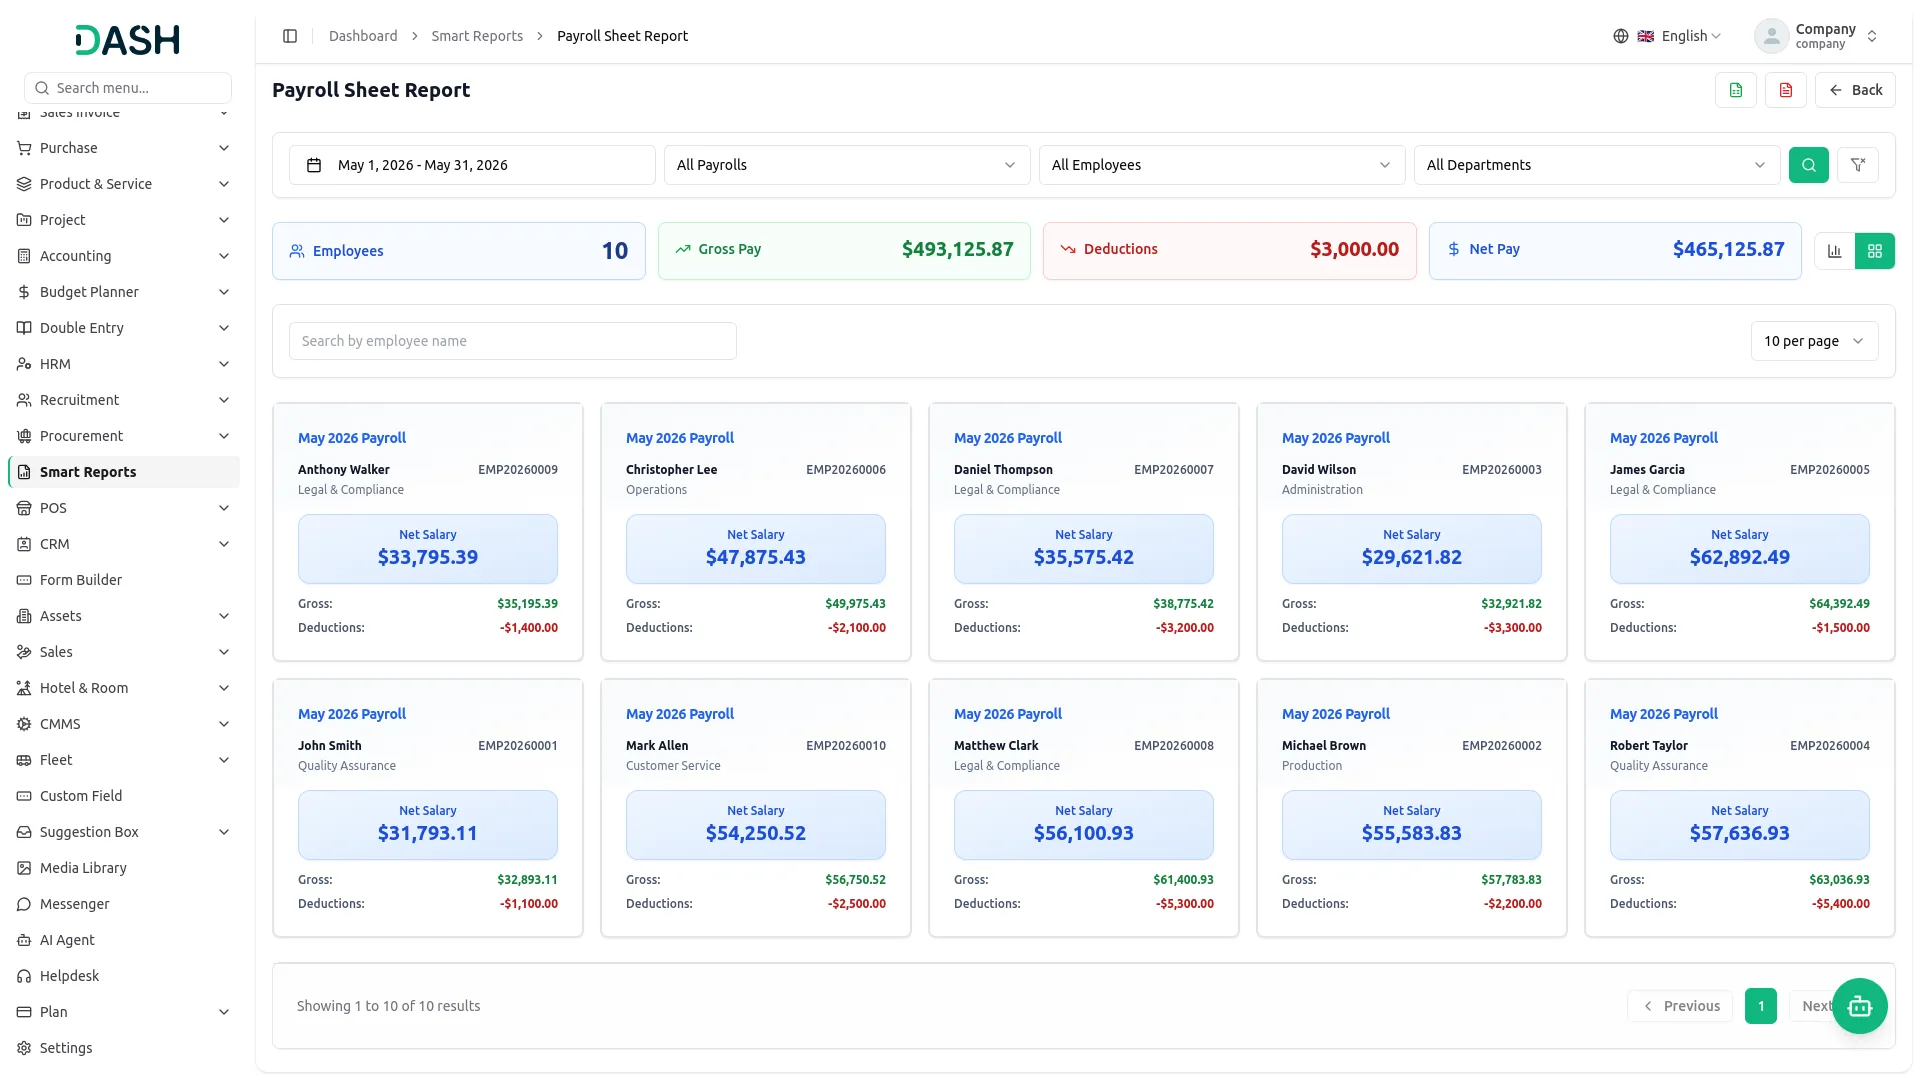Click the HRM people icon

click(24, 364)
